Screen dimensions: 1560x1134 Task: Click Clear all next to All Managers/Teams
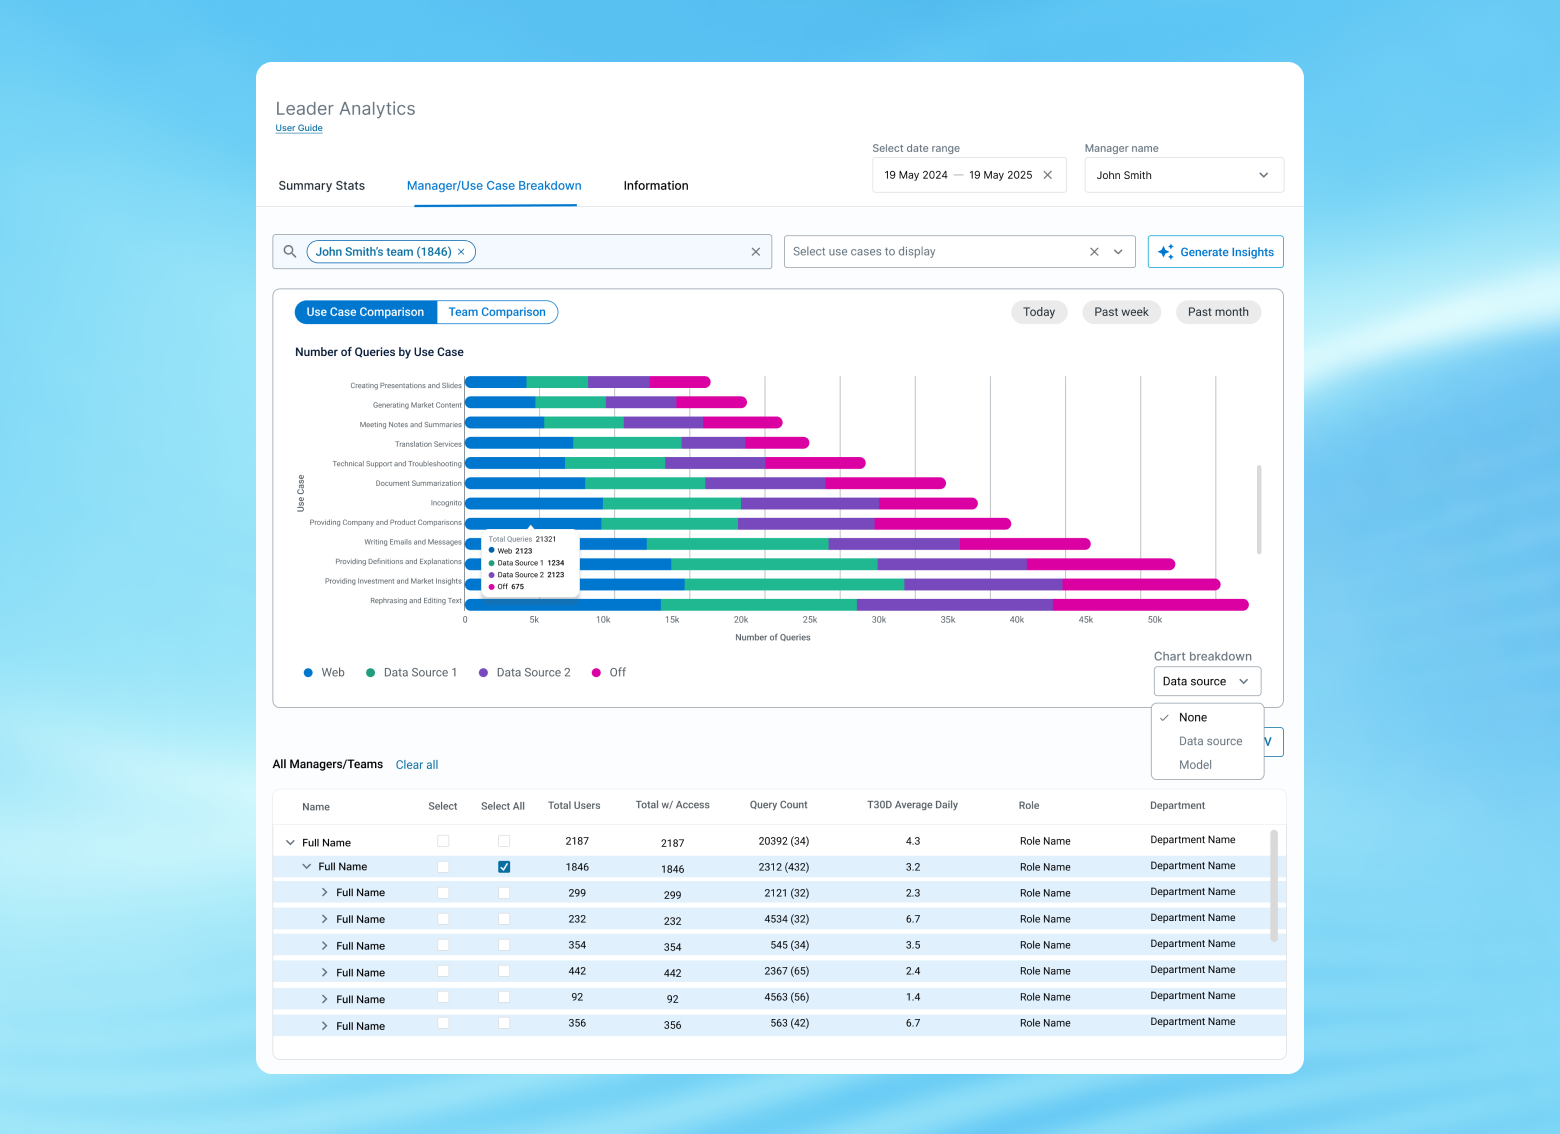click(x=417, y=765)
